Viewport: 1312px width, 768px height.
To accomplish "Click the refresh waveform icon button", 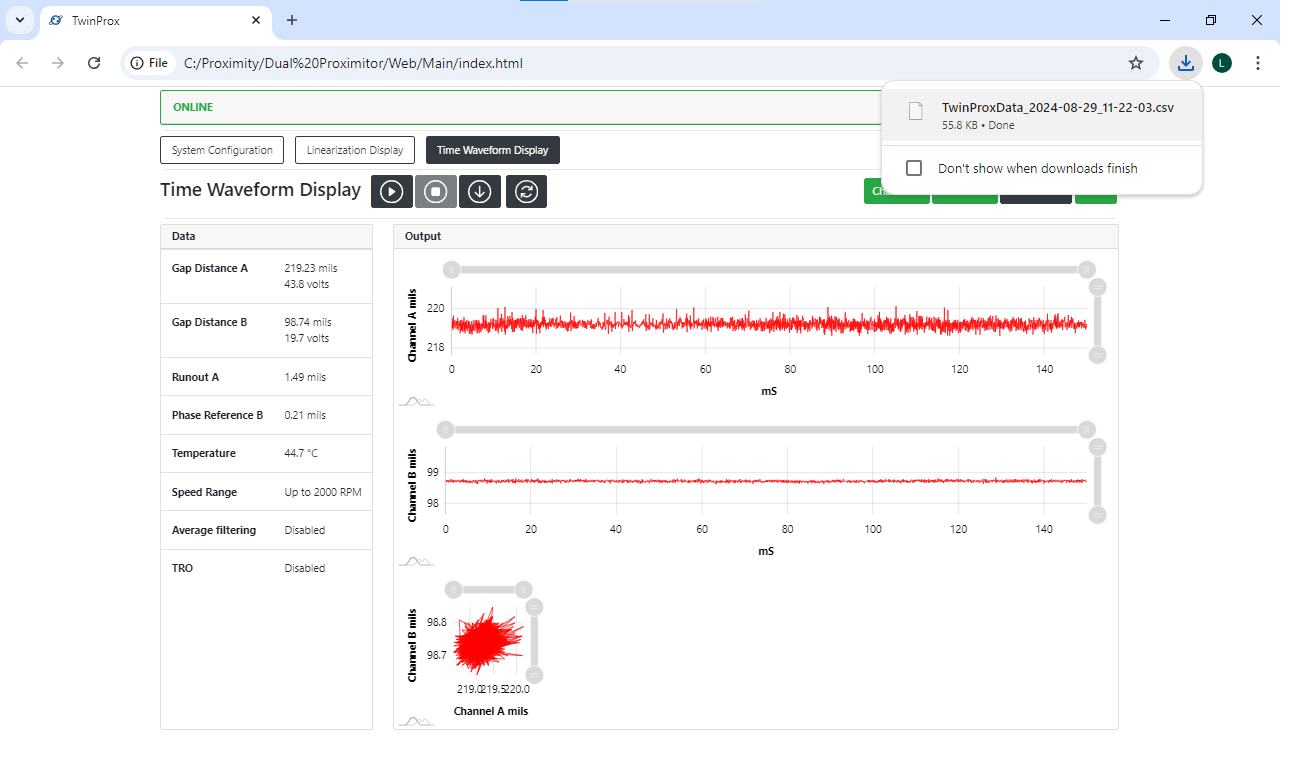I will coord(526,192).
